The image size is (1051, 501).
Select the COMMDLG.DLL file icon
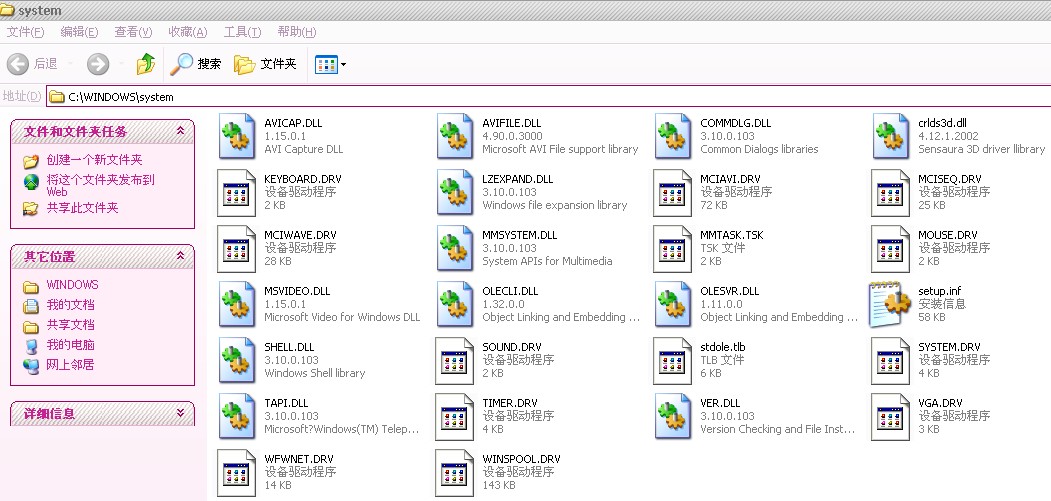(672, 136)
